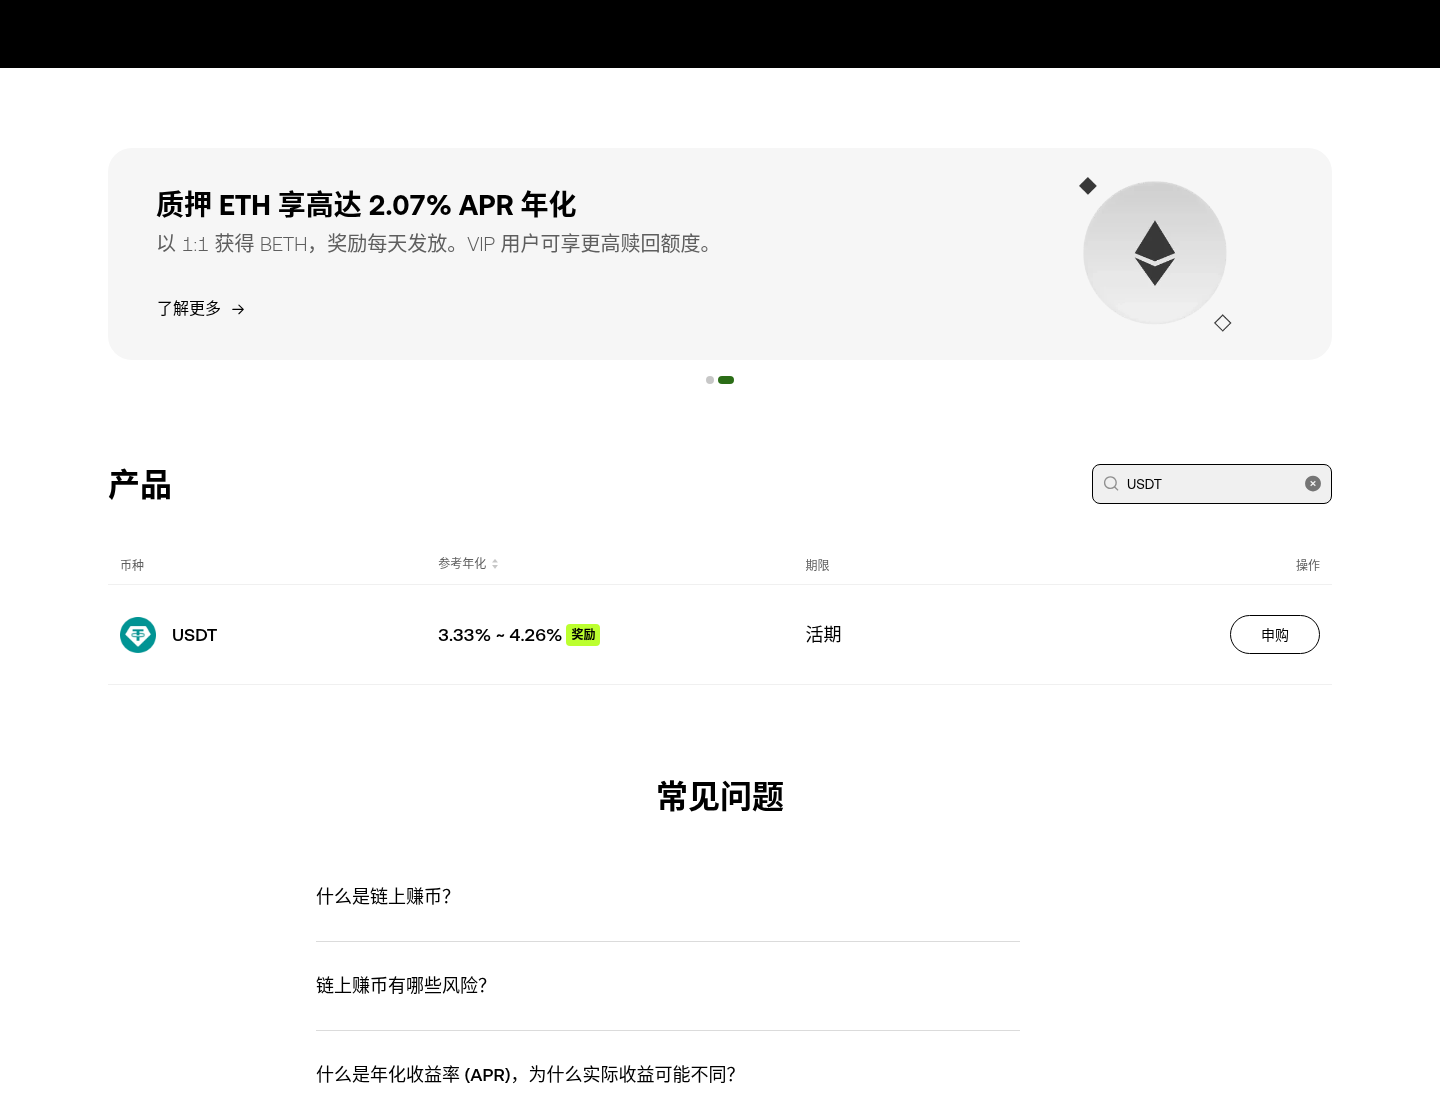Expand the 链上赚币有哪些风险 FAQ item
Viewport: 1440px width, 1100px height.
click(668, 986)
